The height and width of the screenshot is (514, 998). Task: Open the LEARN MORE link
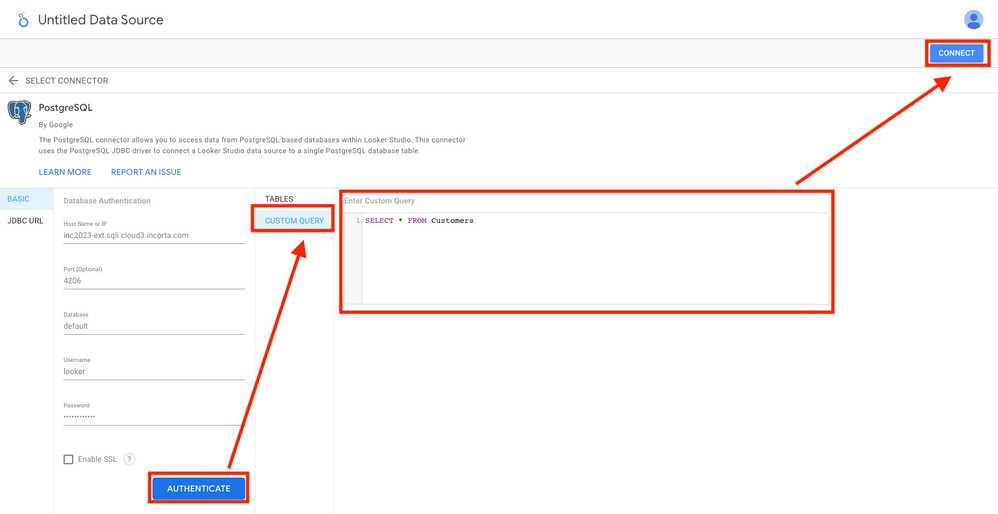(65, 172)
